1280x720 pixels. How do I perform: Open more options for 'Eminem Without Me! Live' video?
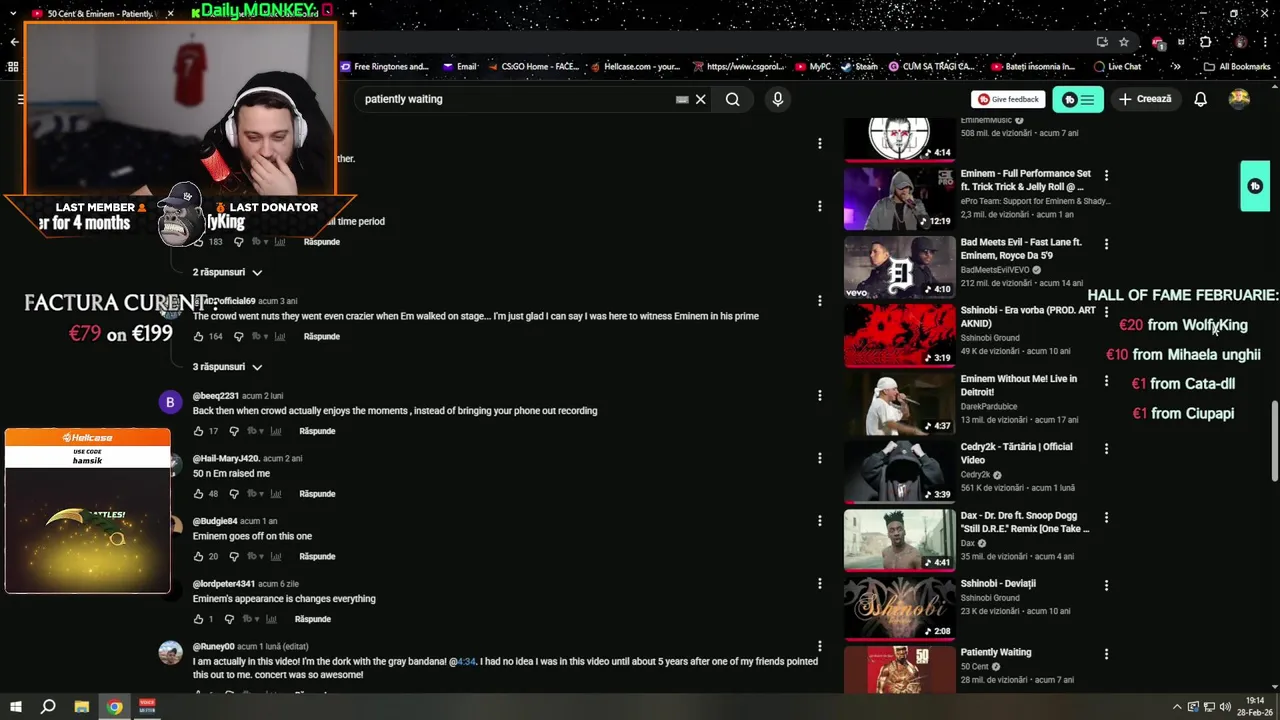1106,380
